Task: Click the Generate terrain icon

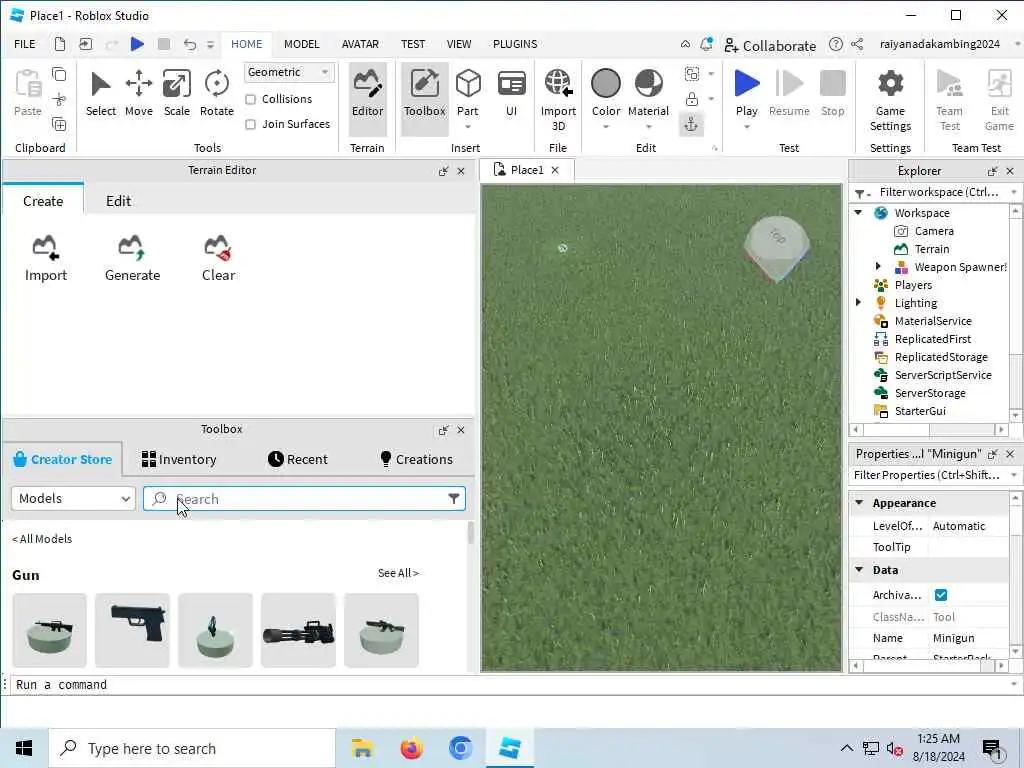Action: pos(132,258)
